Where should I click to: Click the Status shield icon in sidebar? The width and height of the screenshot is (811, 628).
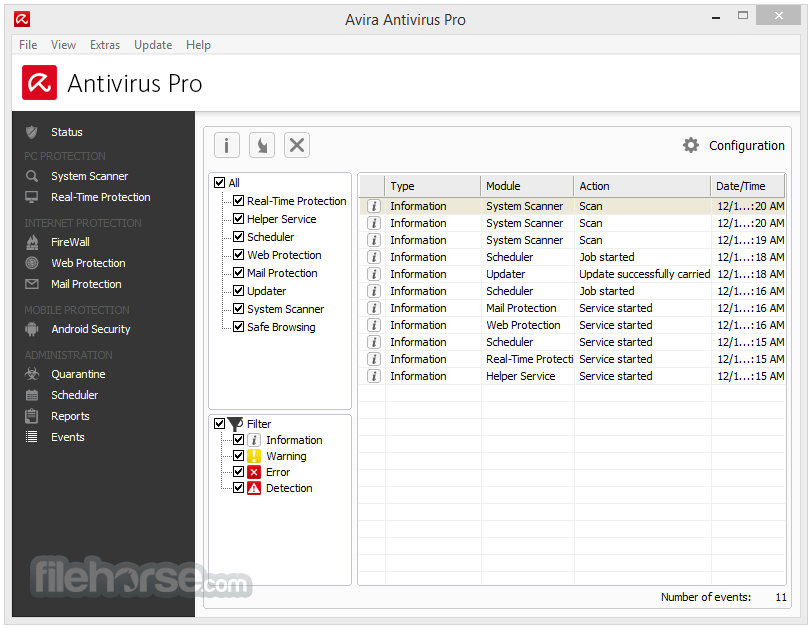click(32, 132)
